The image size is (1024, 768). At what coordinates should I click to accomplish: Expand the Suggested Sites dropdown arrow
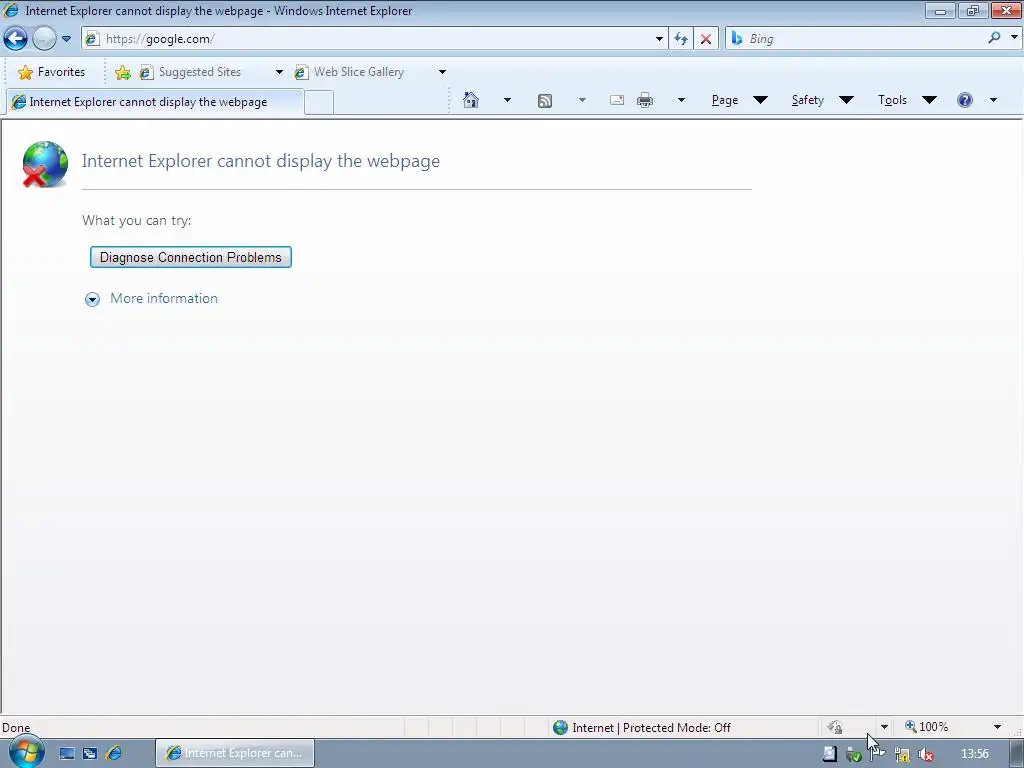279,72
